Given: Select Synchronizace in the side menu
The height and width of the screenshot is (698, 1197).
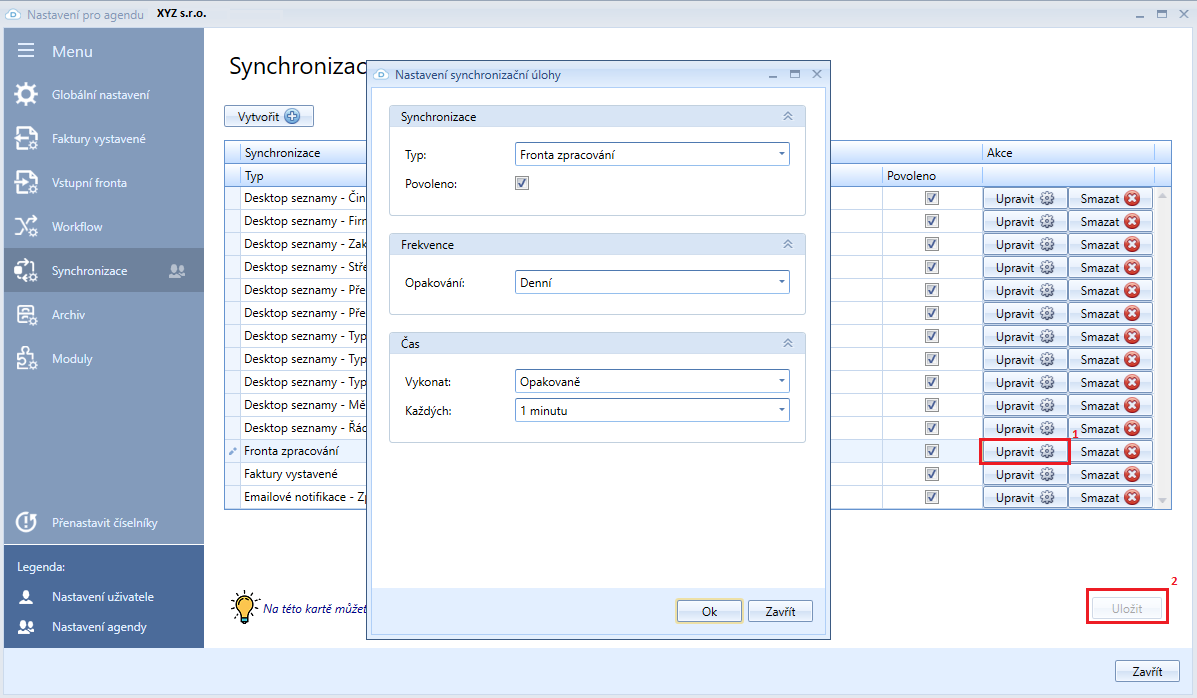Looking at the screenshot, I should 89,271.
